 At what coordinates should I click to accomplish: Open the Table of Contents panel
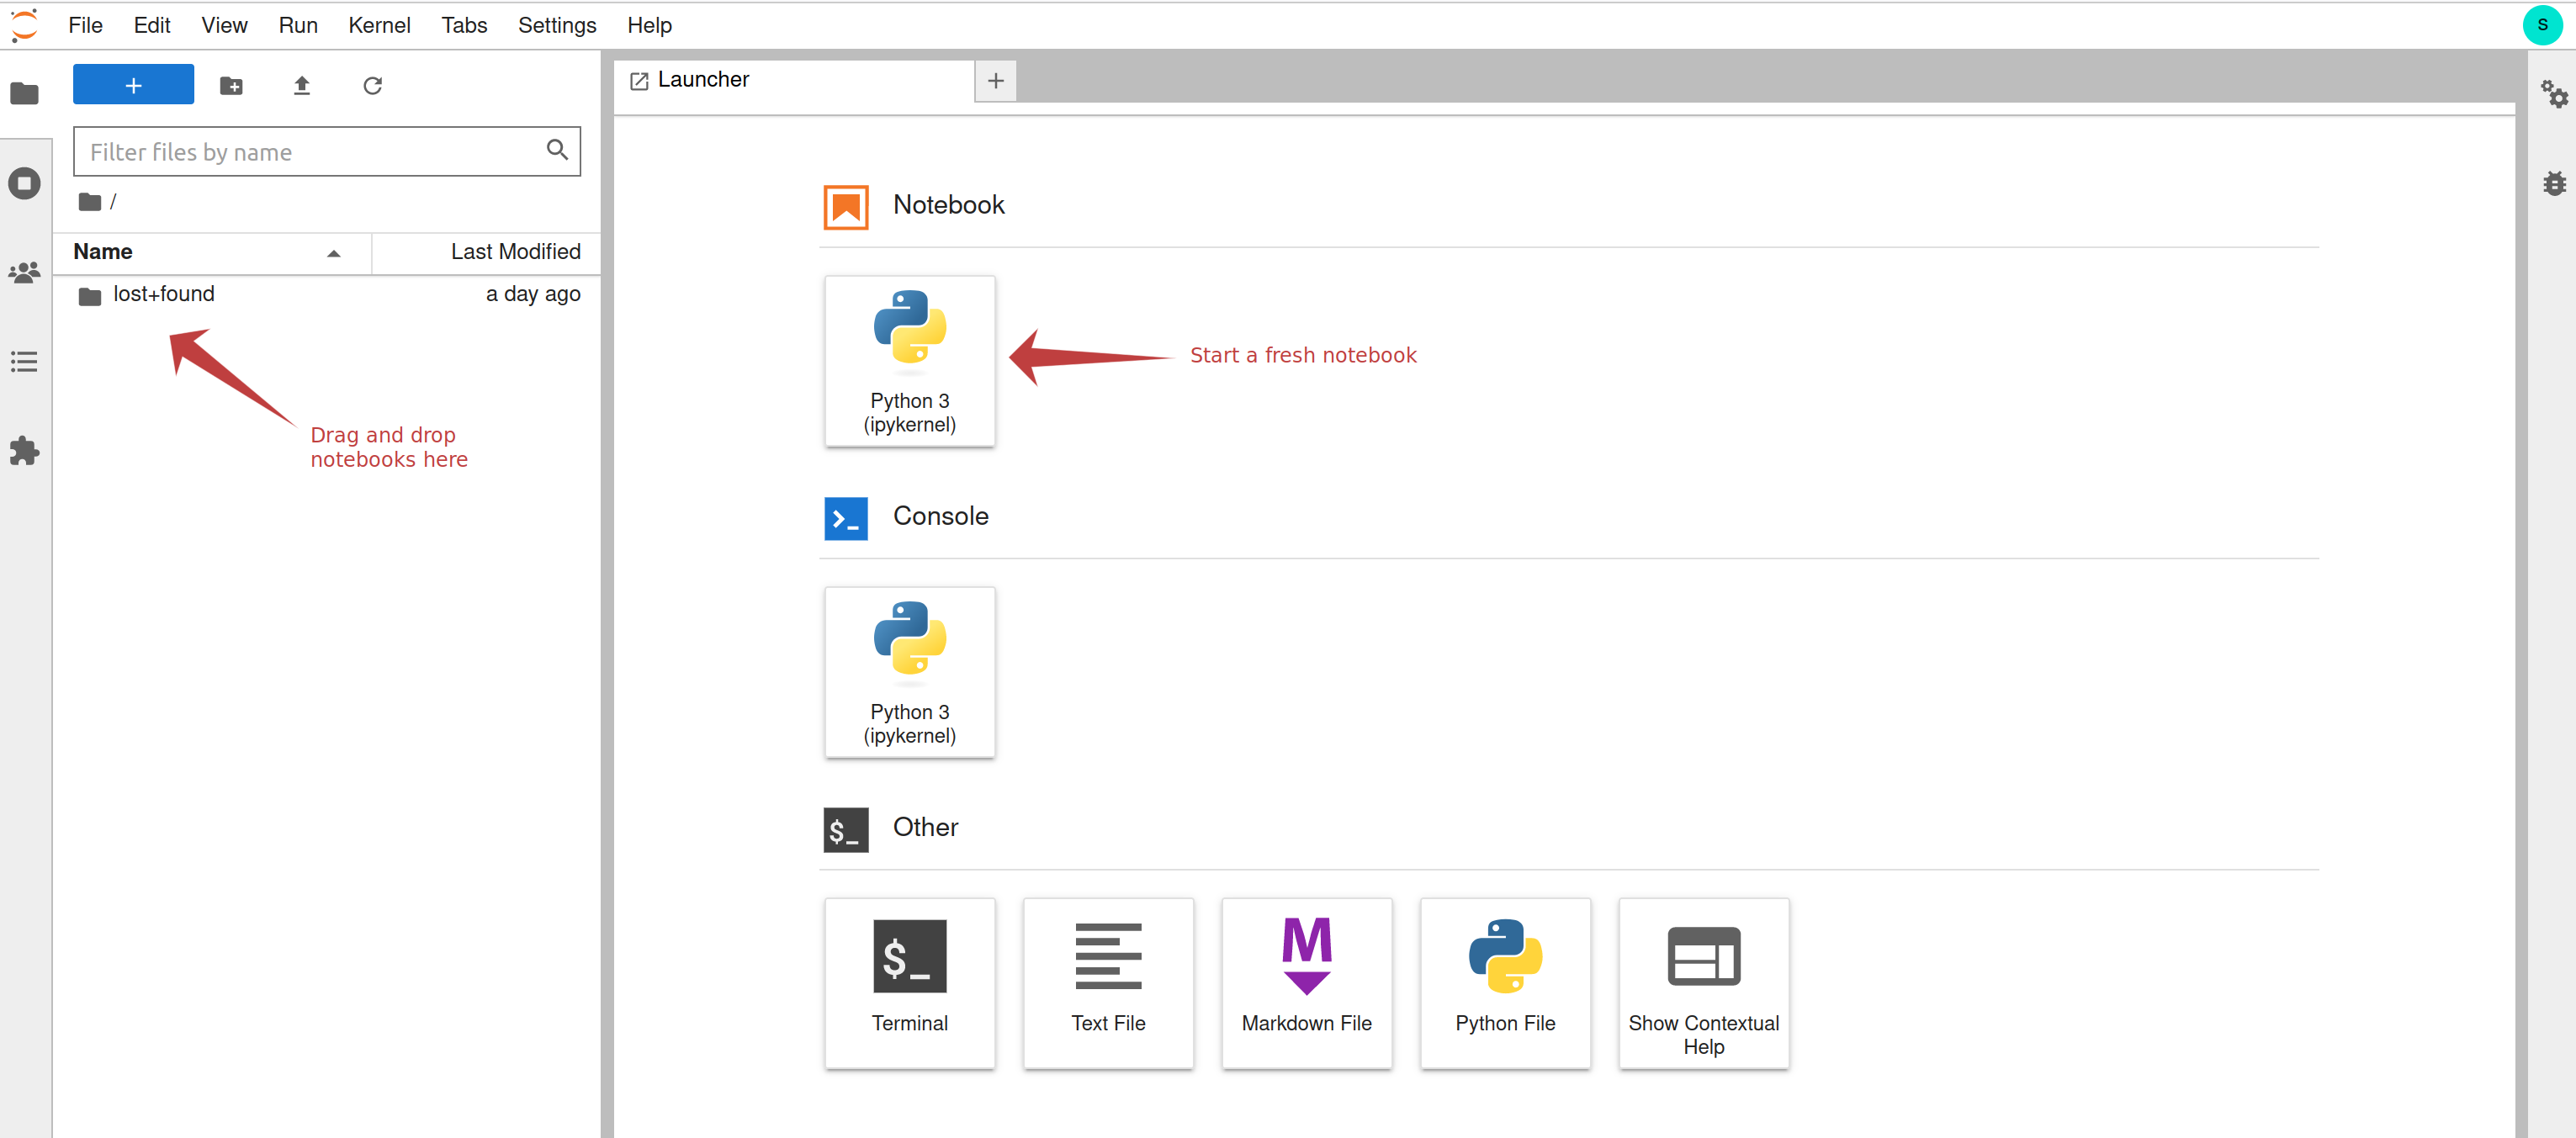(24, 361)
